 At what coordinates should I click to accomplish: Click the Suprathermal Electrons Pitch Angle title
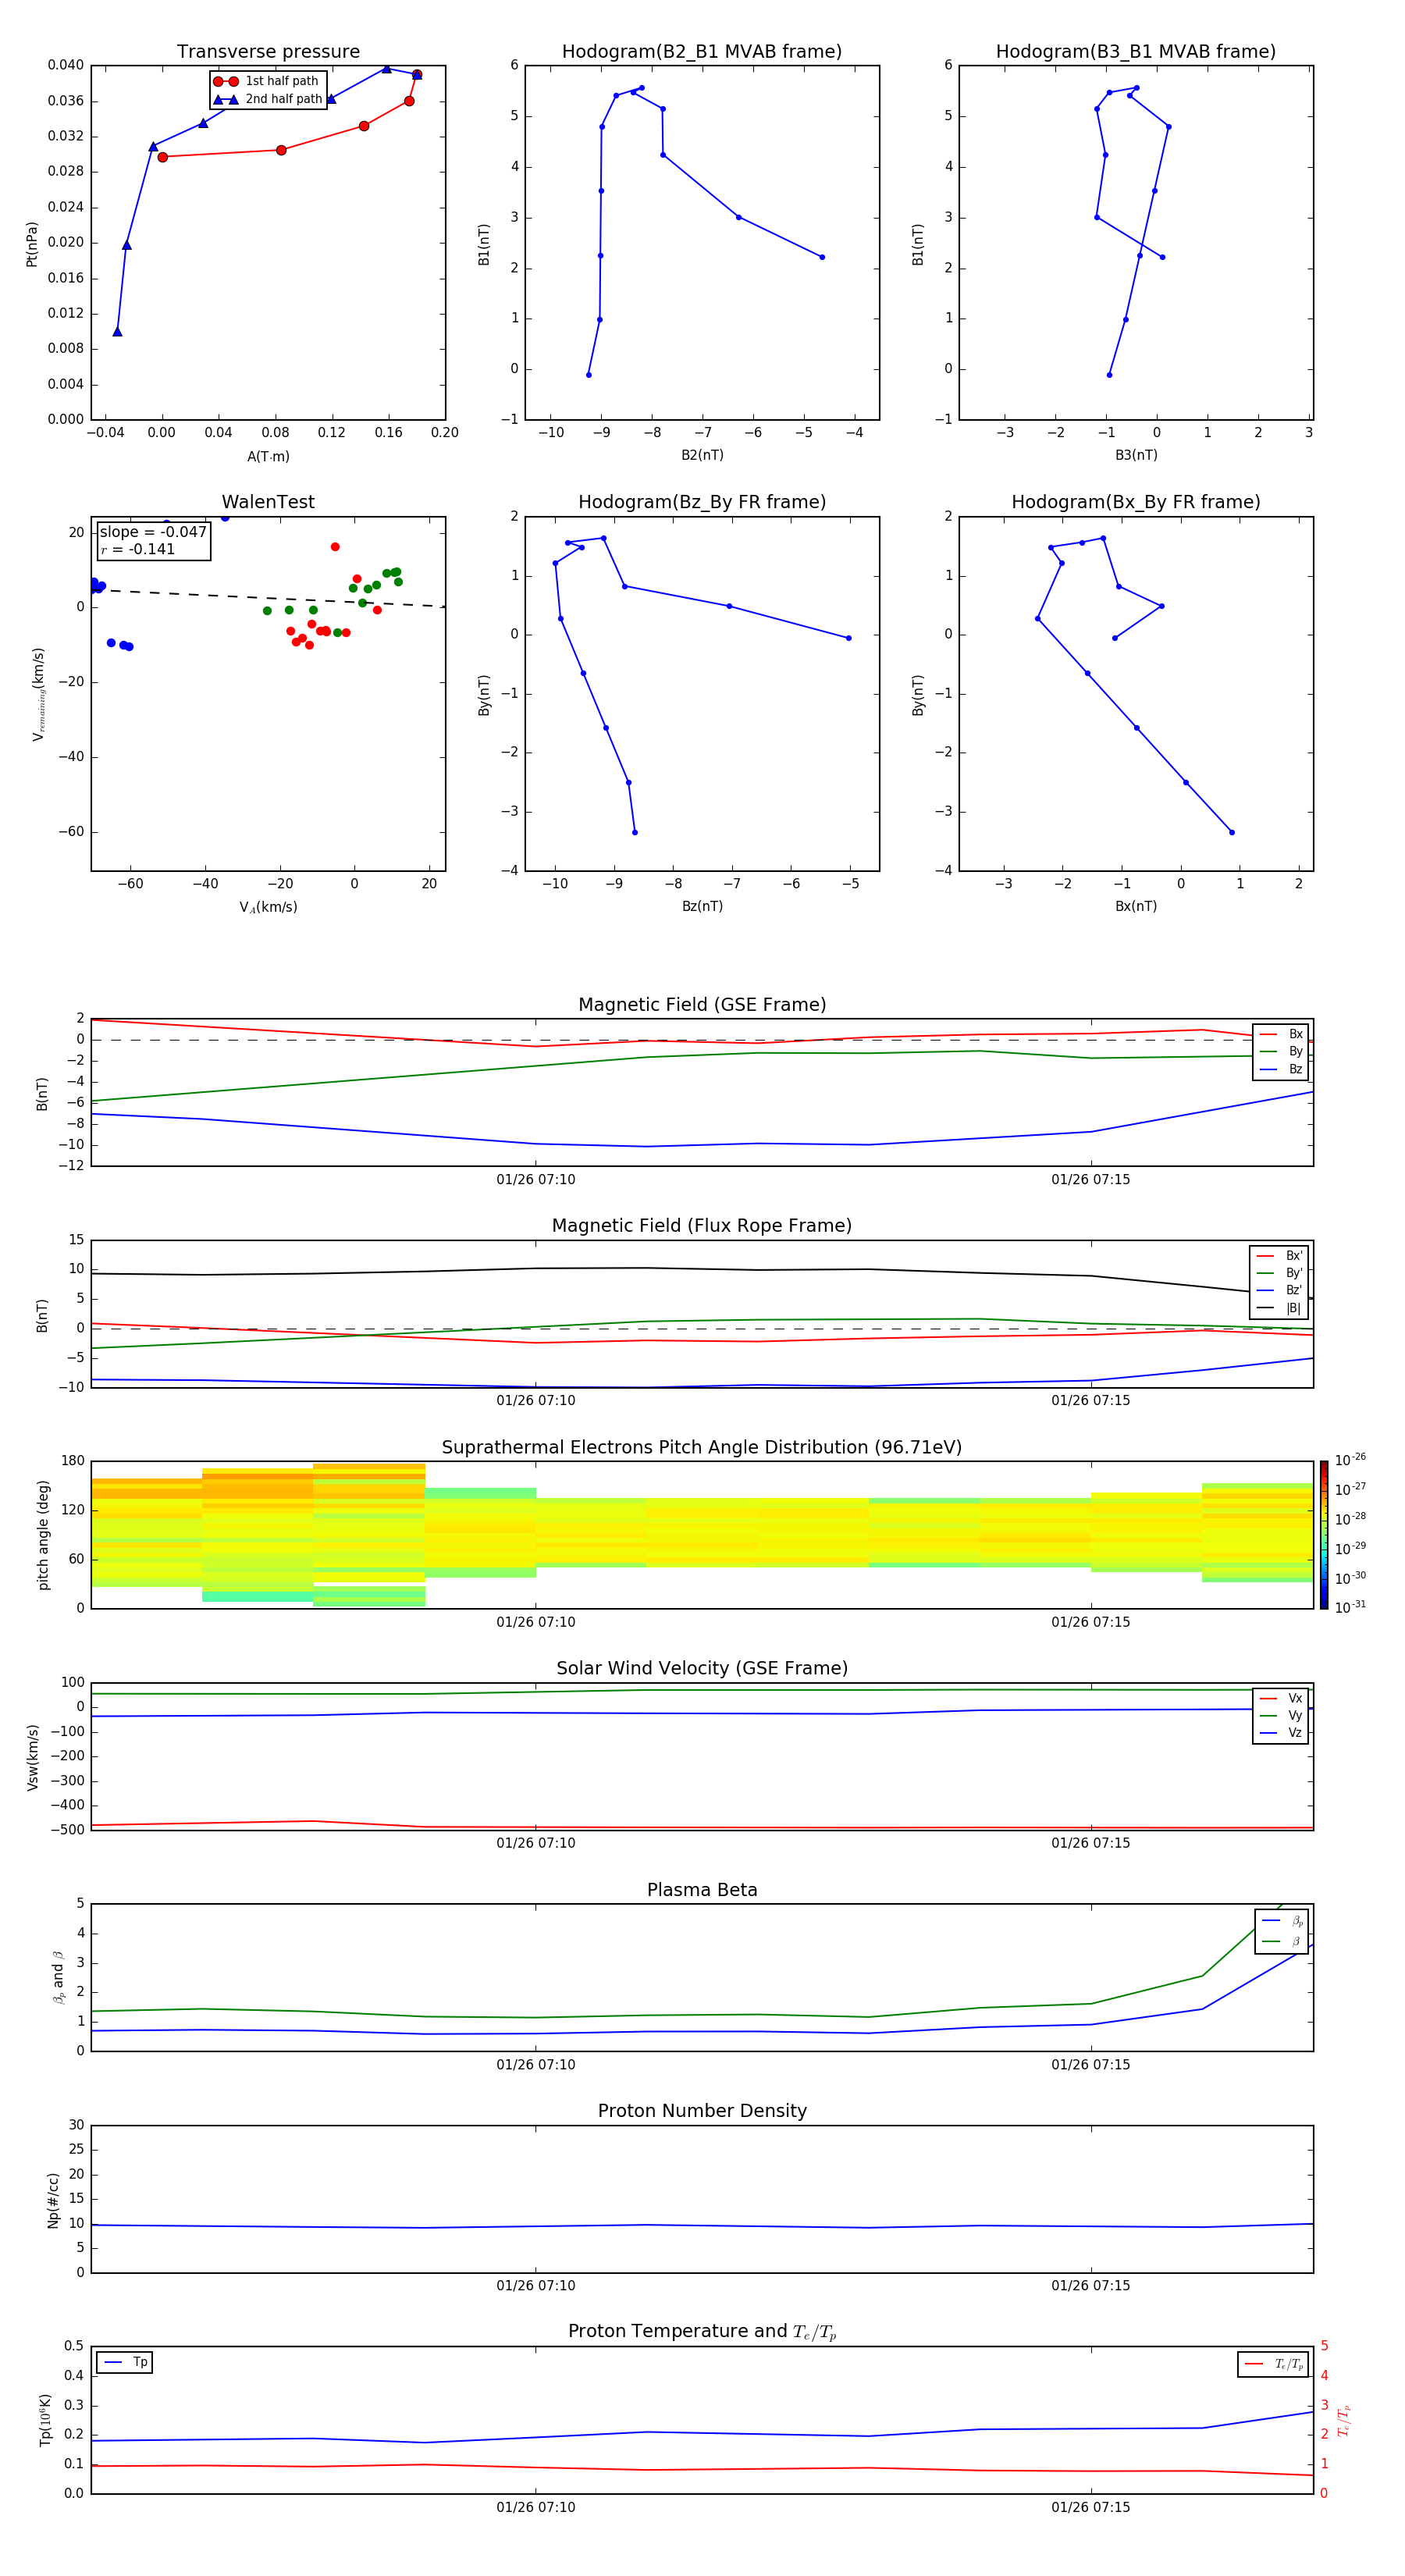click(702, 1447)
